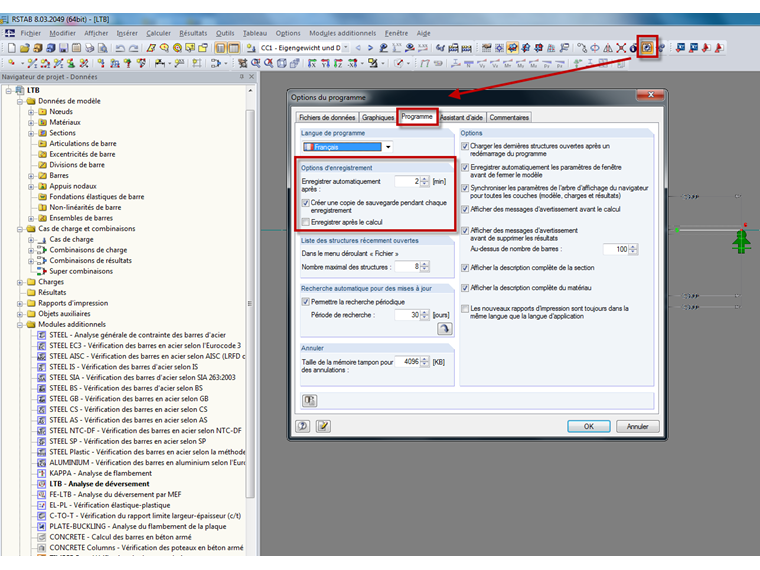
Task: Toggle 'Afficher la description complète de la section'
Action: (465, 268)
